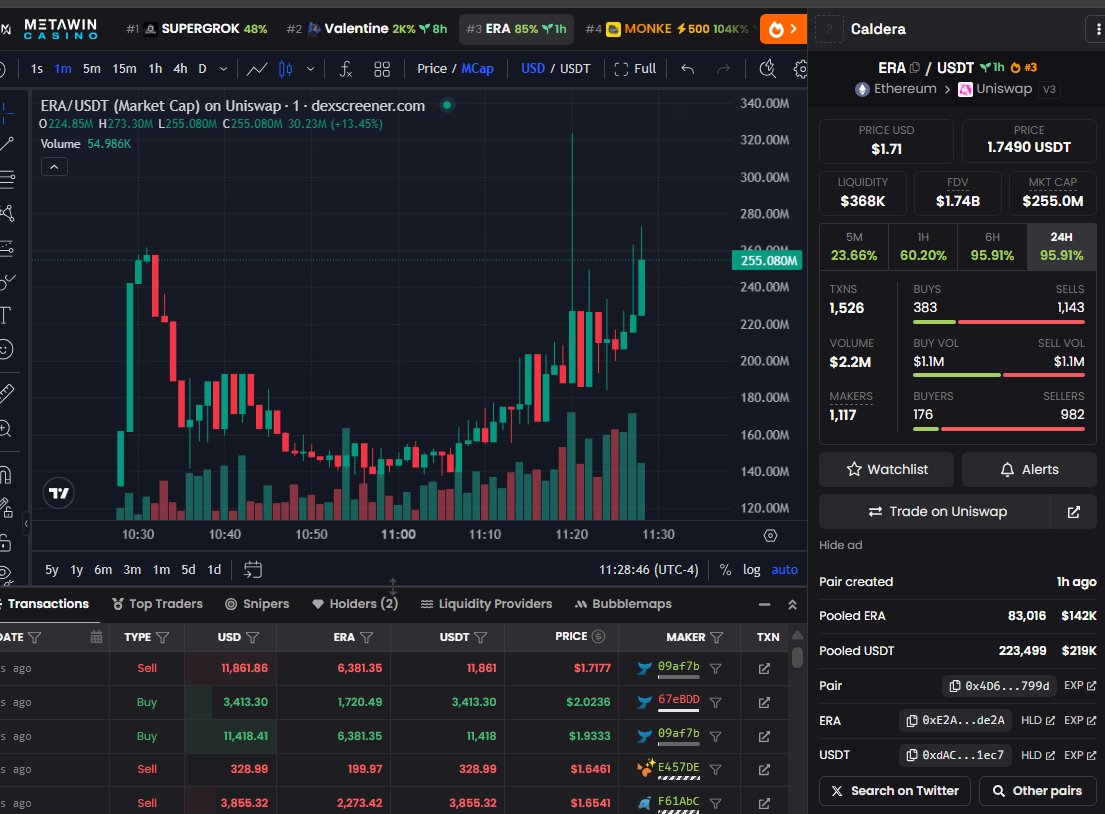Image resolution: width=1105 pixels, height=814 pixels.
Task: Open the Alerts button
Action: (1029, 469)
